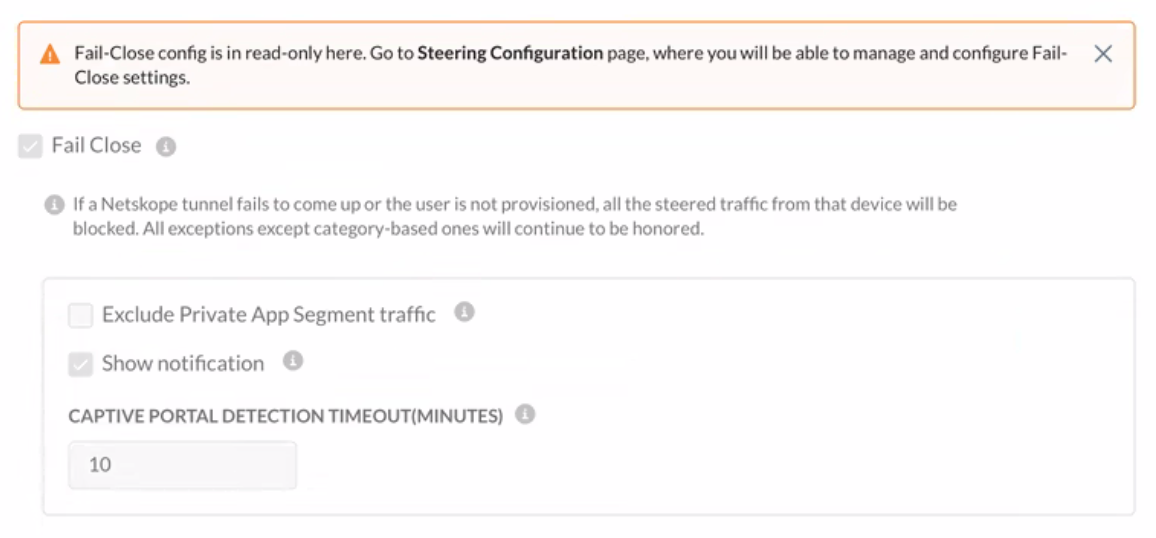Click the orange warning triangle icon
Viewport: 1156px width, 538px height.
(50, 54)
